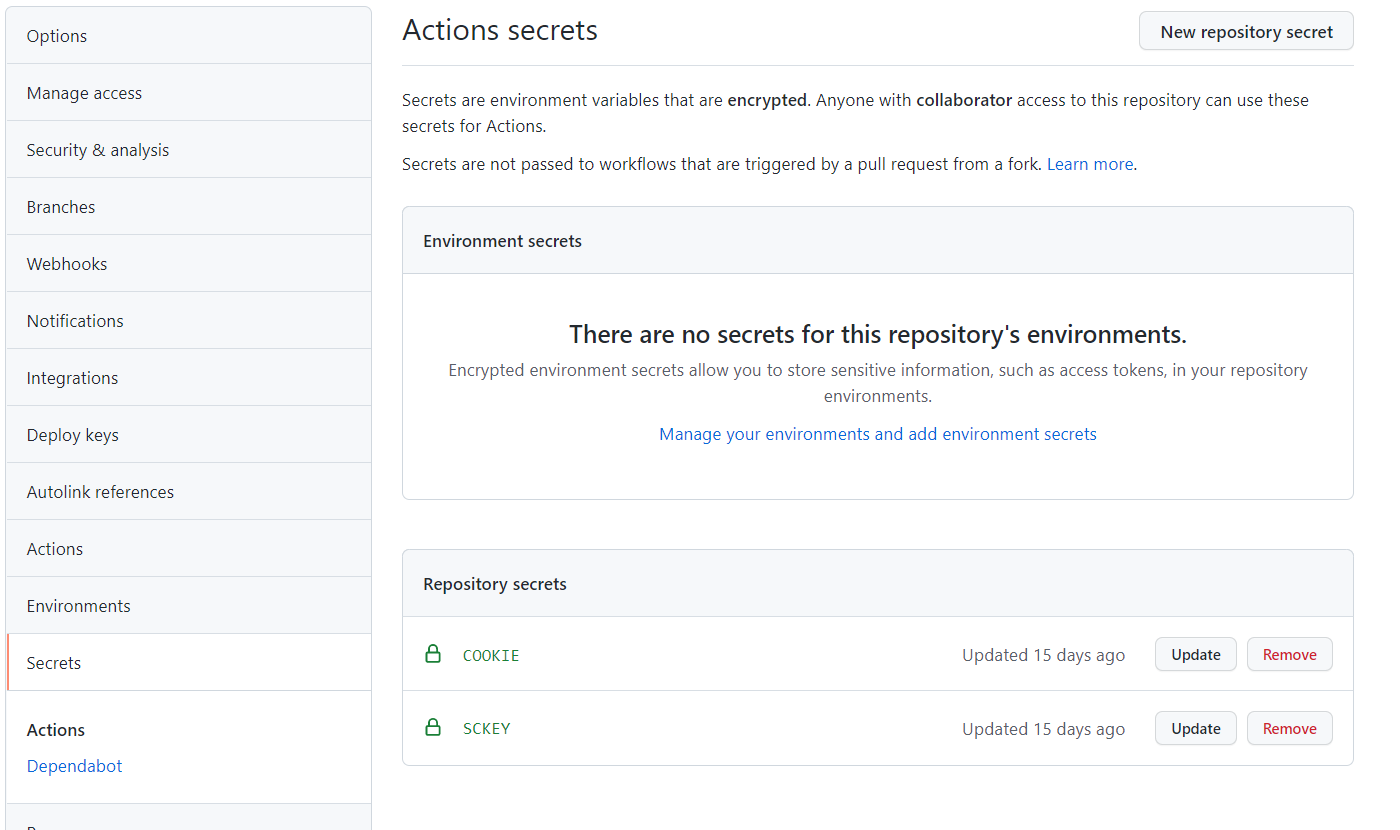
Task: Switch to the Dependabot secrets page
Action: pyautogui.click(x=74, y=765)
